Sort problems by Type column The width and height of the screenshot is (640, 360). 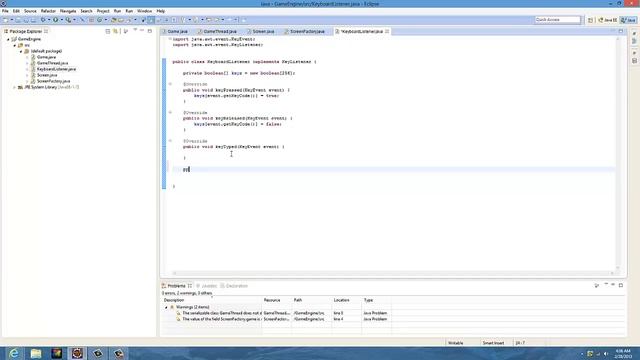pos(376,300)
